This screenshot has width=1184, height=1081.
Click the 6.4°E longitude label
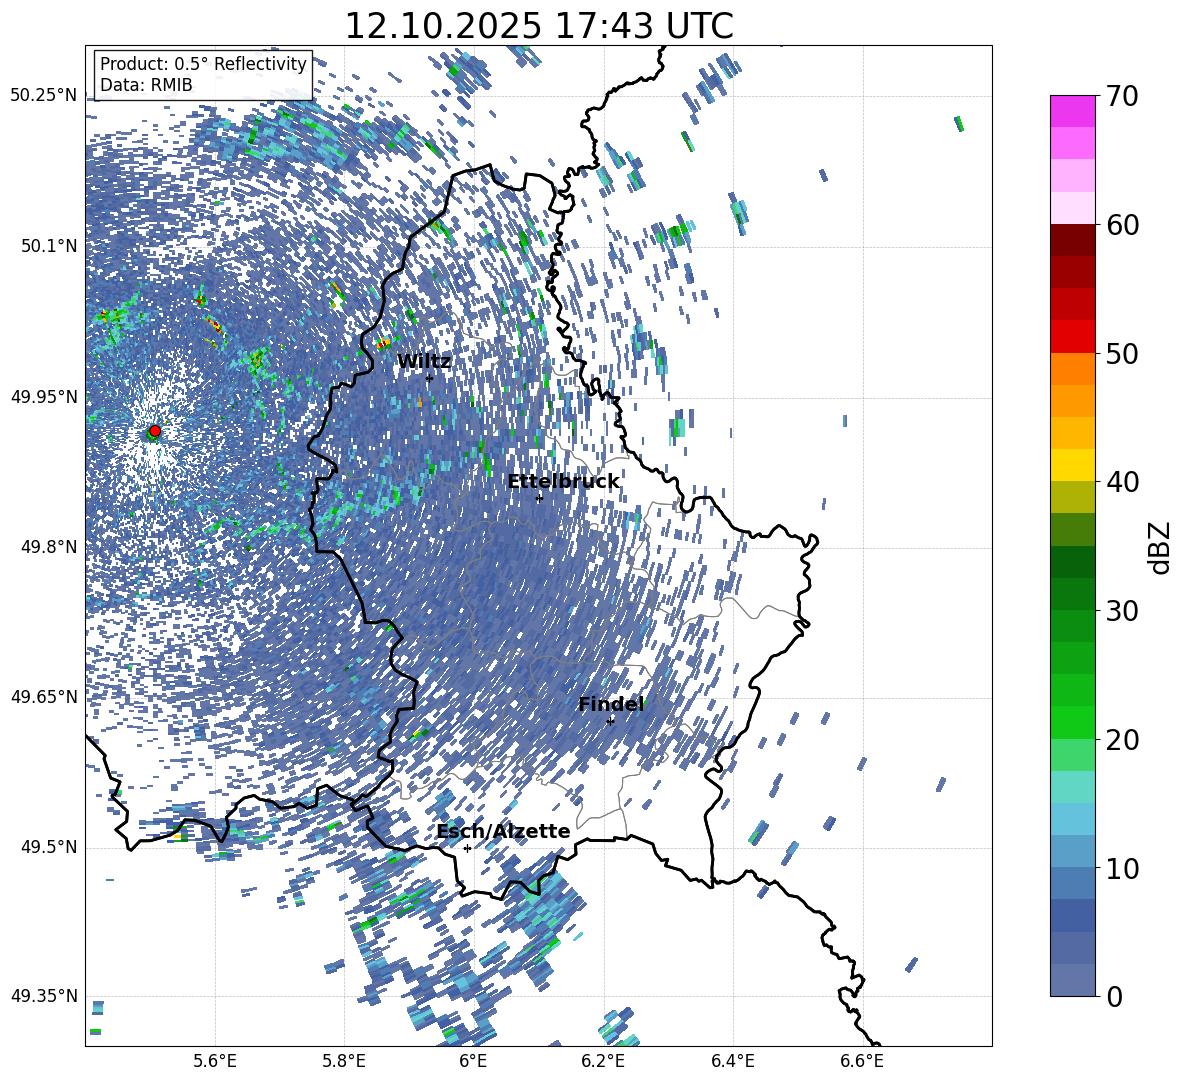[x=733, y=1061]
